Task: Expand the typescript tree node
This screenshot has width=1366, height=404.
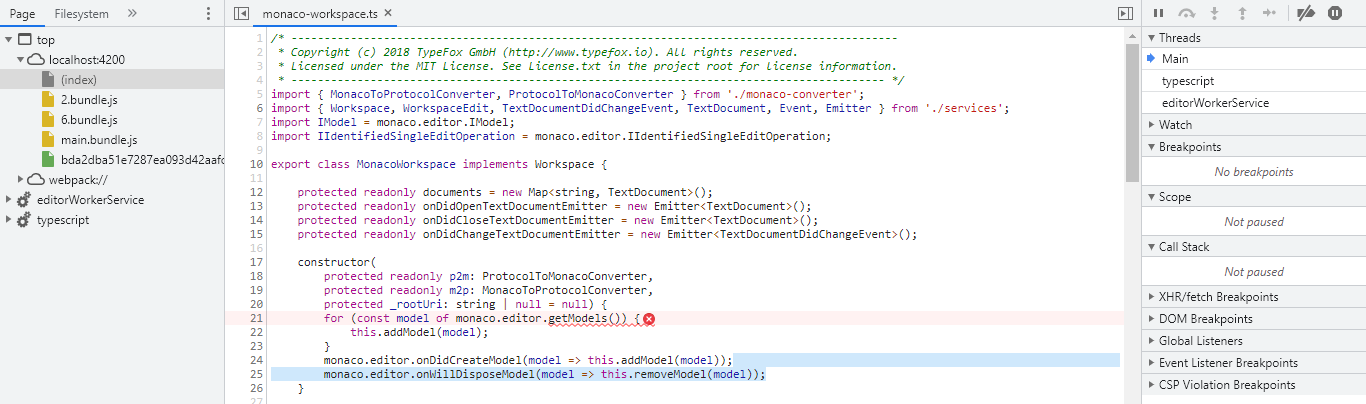Action: point(9,219)
